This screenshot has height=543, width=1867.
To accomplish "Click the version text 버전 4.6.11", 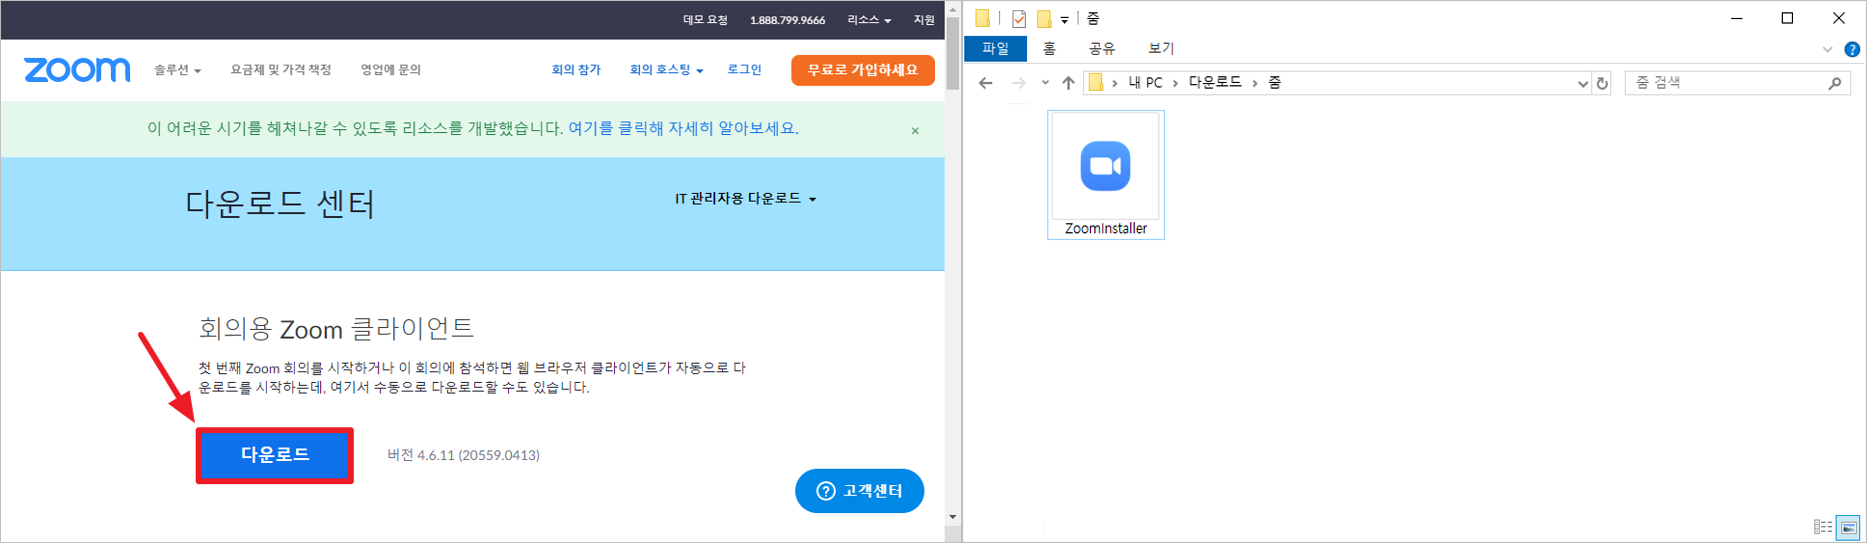I will (463, 455).
